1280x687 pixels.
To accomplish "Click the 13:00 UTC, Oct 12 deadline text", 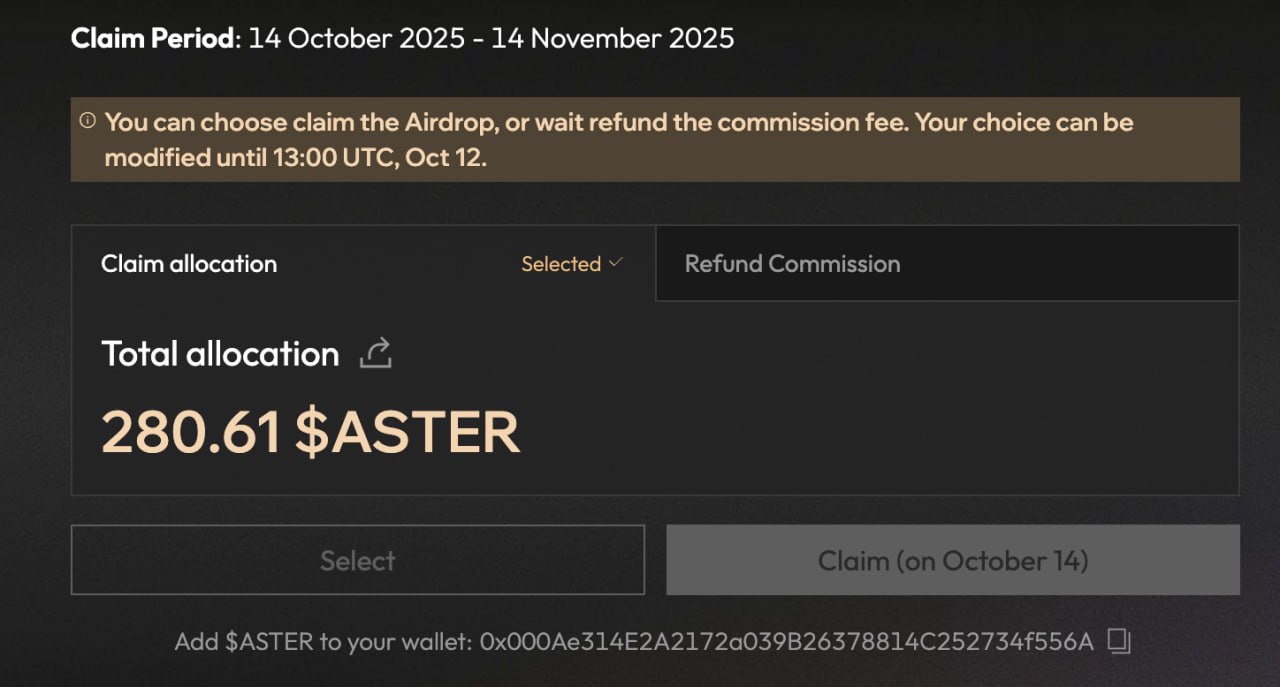I will tap(379, 158).
